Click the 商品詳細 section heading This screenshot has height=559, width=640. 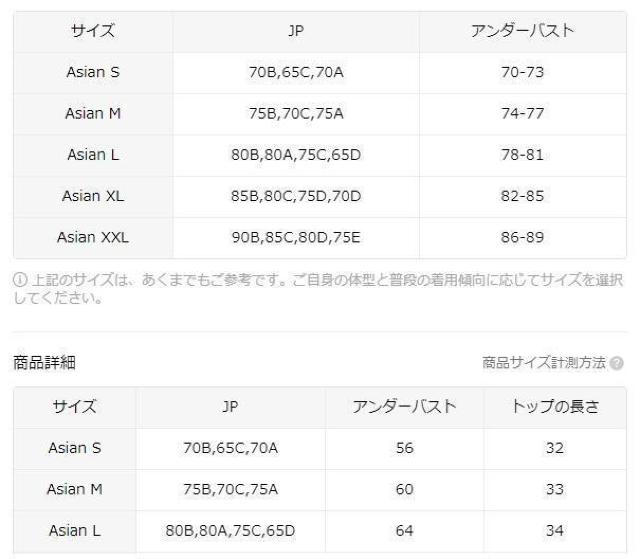[x=44, y=363]
